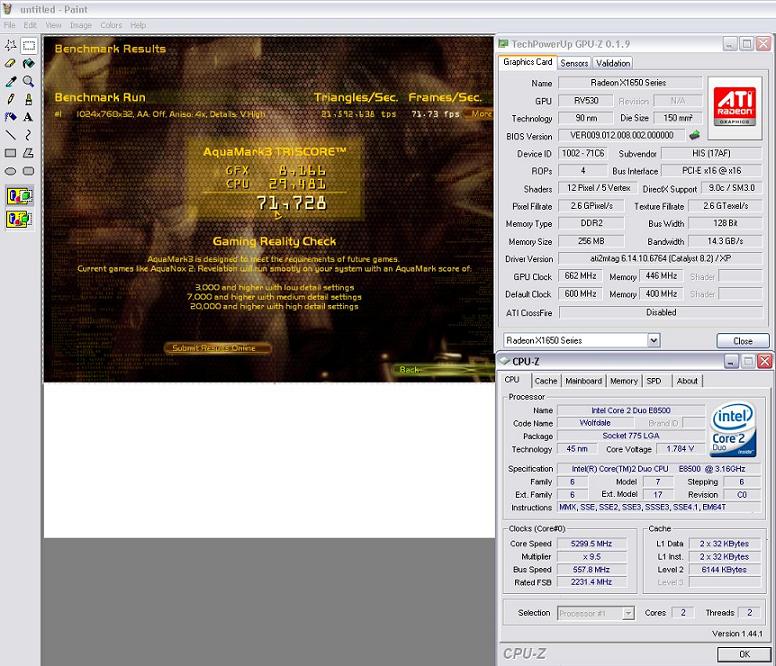Open the Image menu in Paint

point(81,25)
